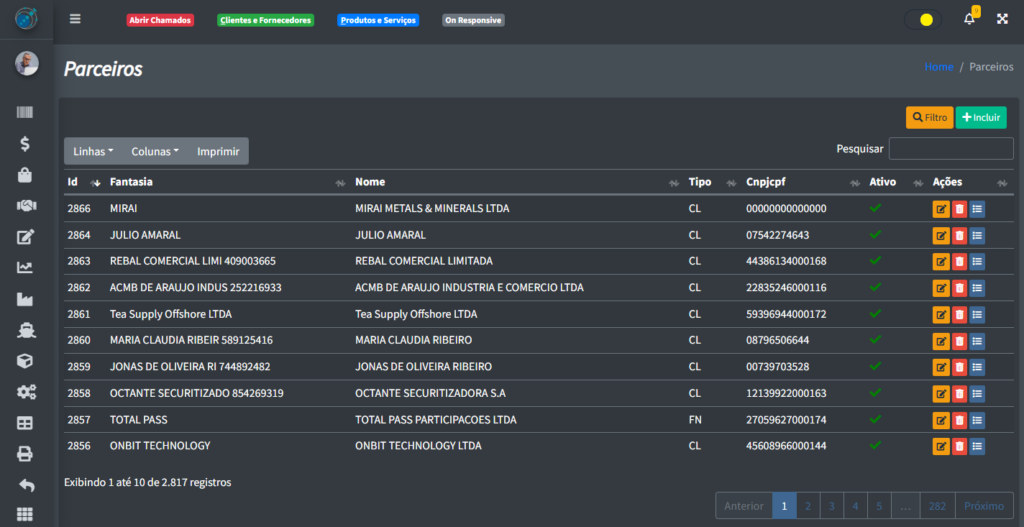
Task: Sort table by Ativo column
Action: [883, 182]
